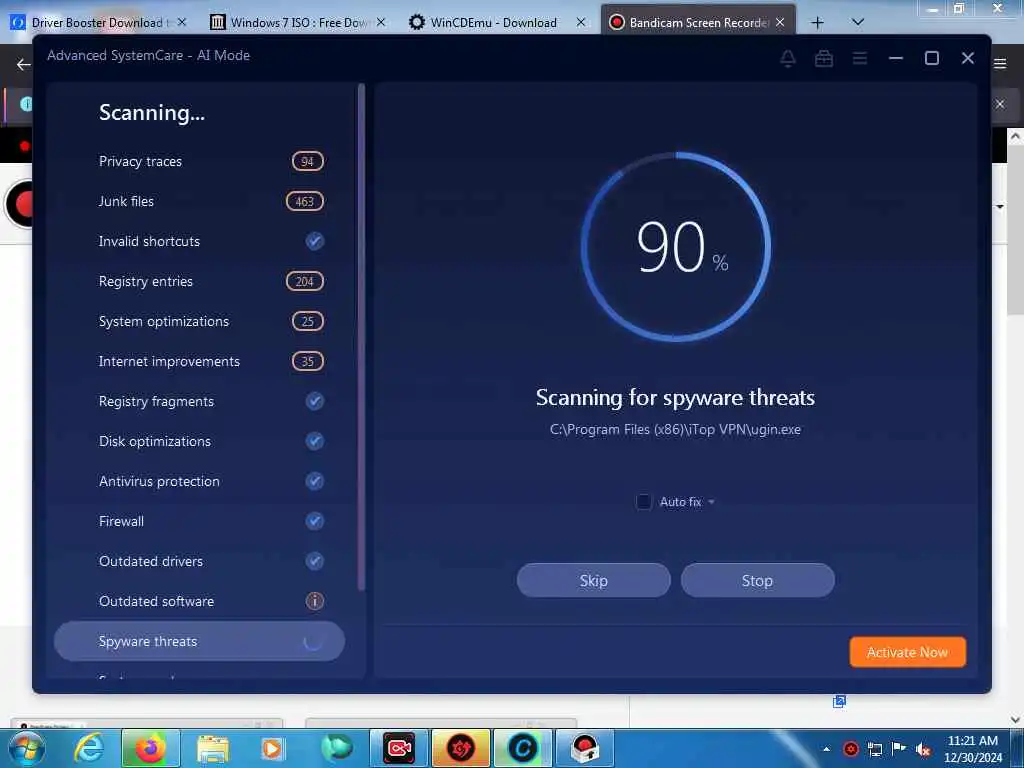Screen dimensions: 1024x768
Task: Click the scan list vertical scrollbar
Action: [361, 336]
